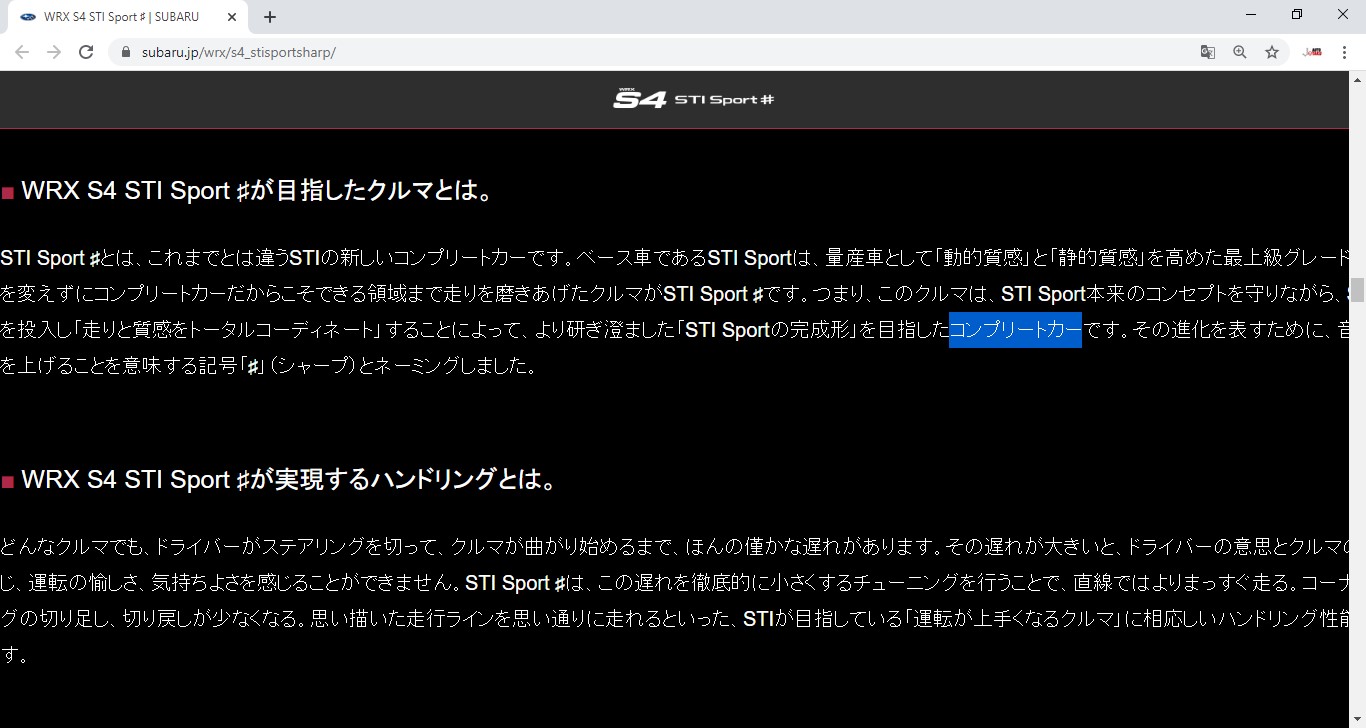
Task: Open the zoom magnifier icon in address bar
Action: coord(1240,52)
